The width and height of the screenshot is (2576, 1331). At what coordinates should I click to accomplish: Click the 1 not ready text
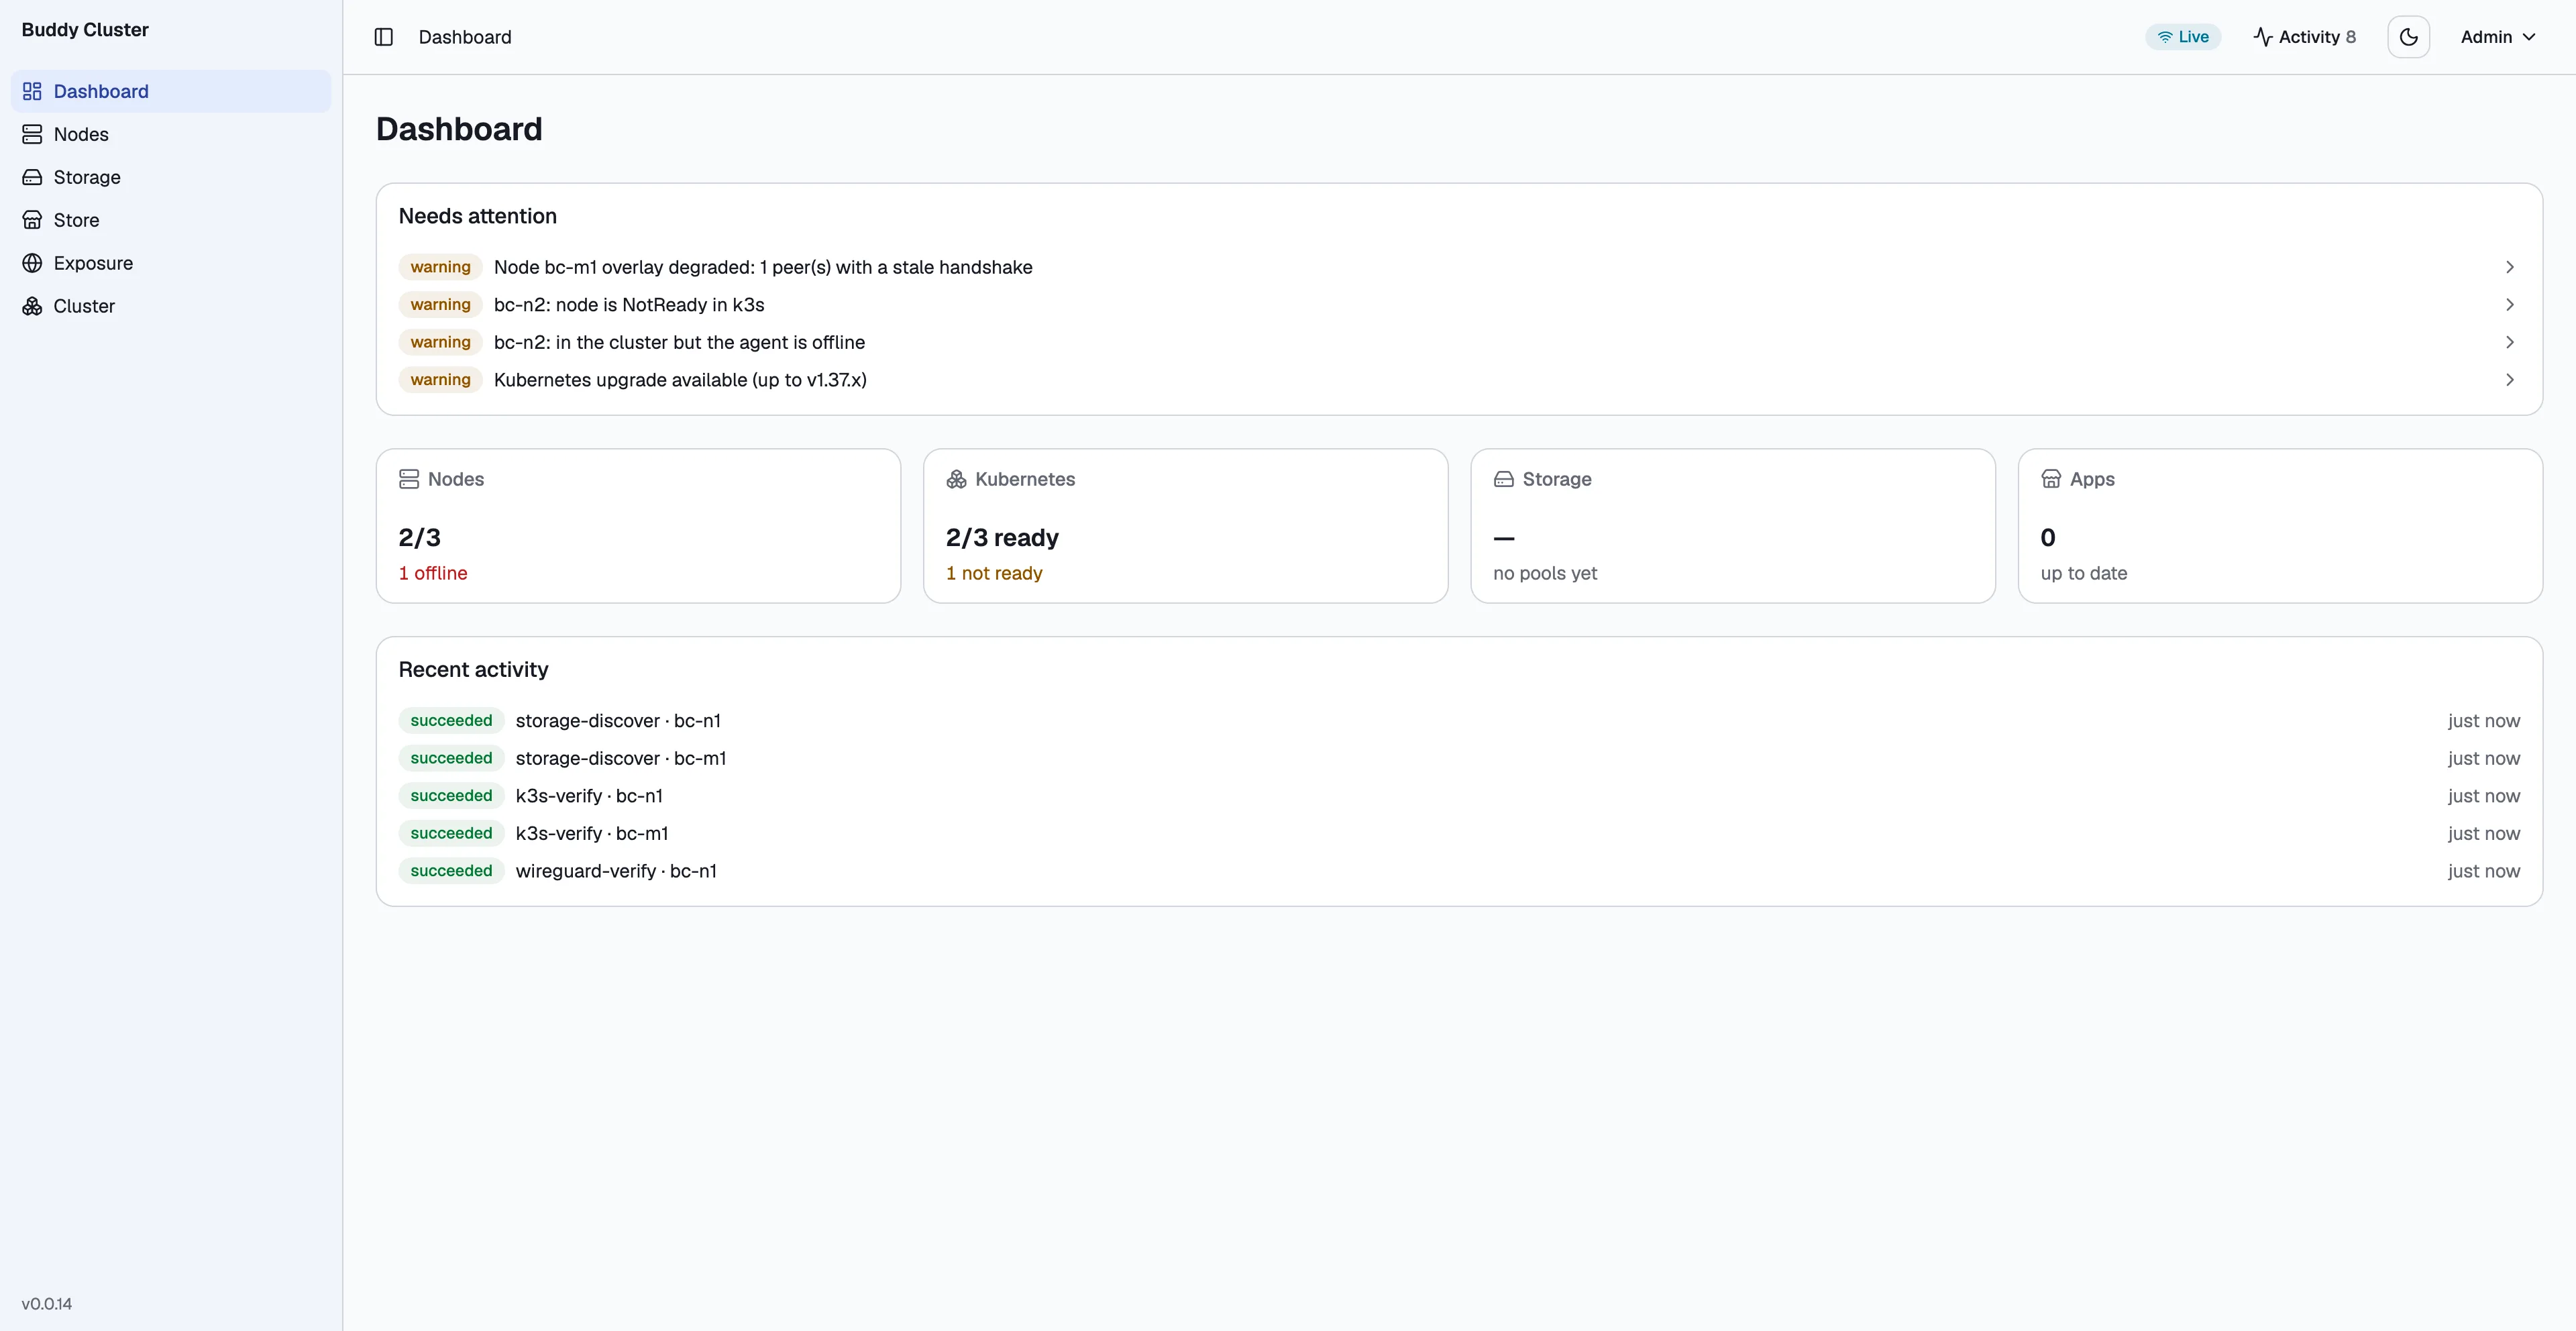coord(994,573)
